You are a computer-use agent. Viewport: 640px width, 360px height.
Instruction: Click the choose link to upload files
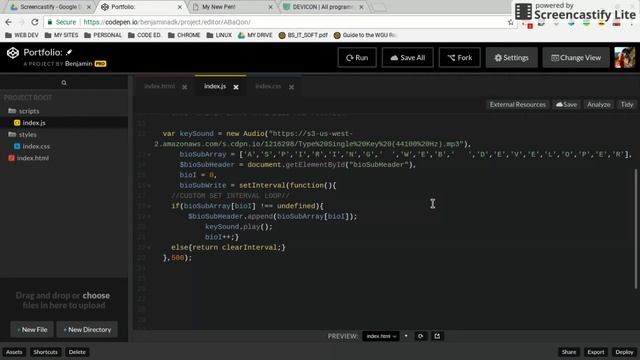[x=96, y=296]
